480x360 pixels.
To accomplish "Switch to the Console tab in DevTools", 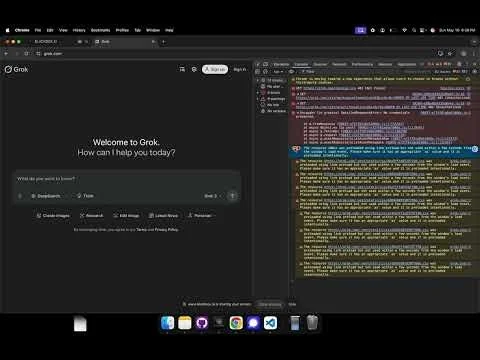I will click(x=301, y=64).
